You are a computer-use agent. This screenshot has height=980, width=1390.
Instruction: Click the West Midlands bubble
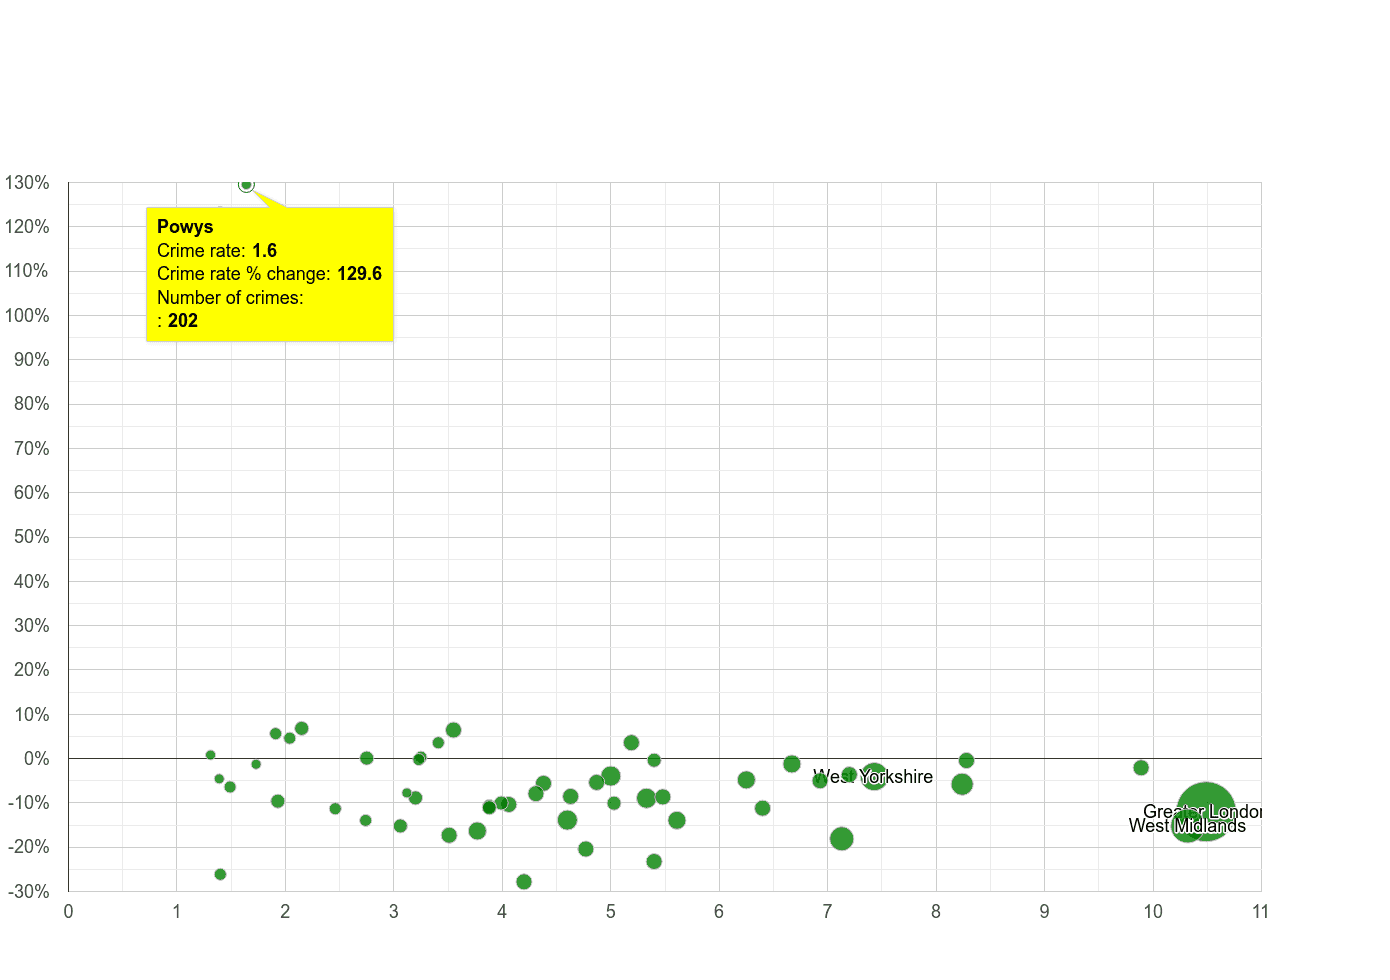(x=1186, y=826)
